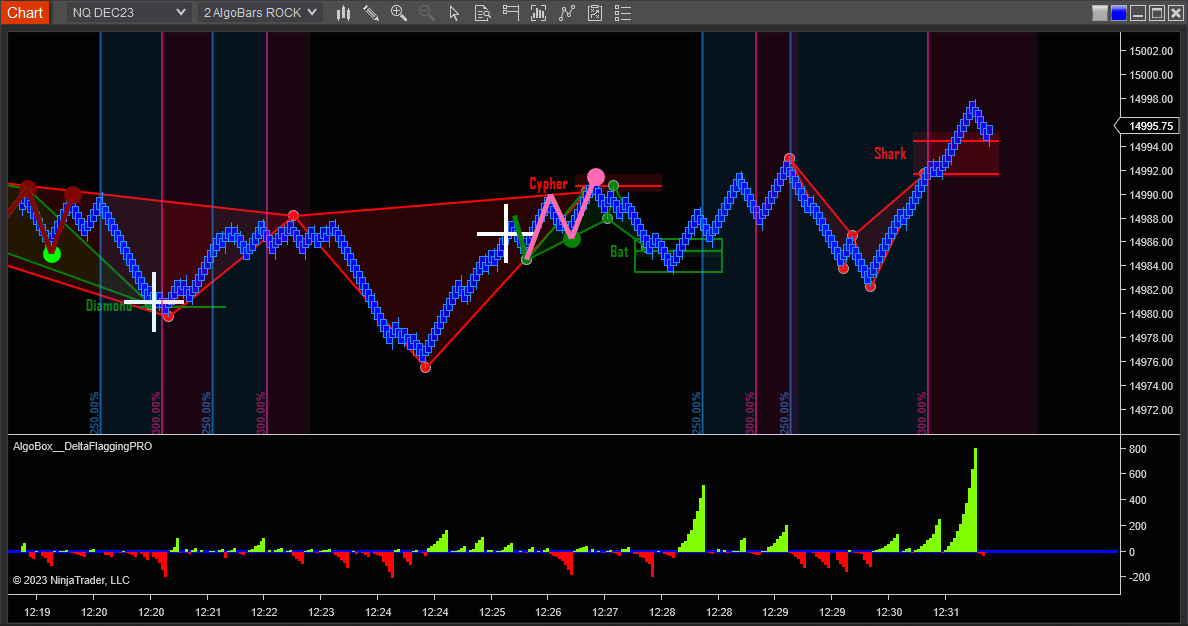Click the blue interval link color swatch

tap(1119, 13)
